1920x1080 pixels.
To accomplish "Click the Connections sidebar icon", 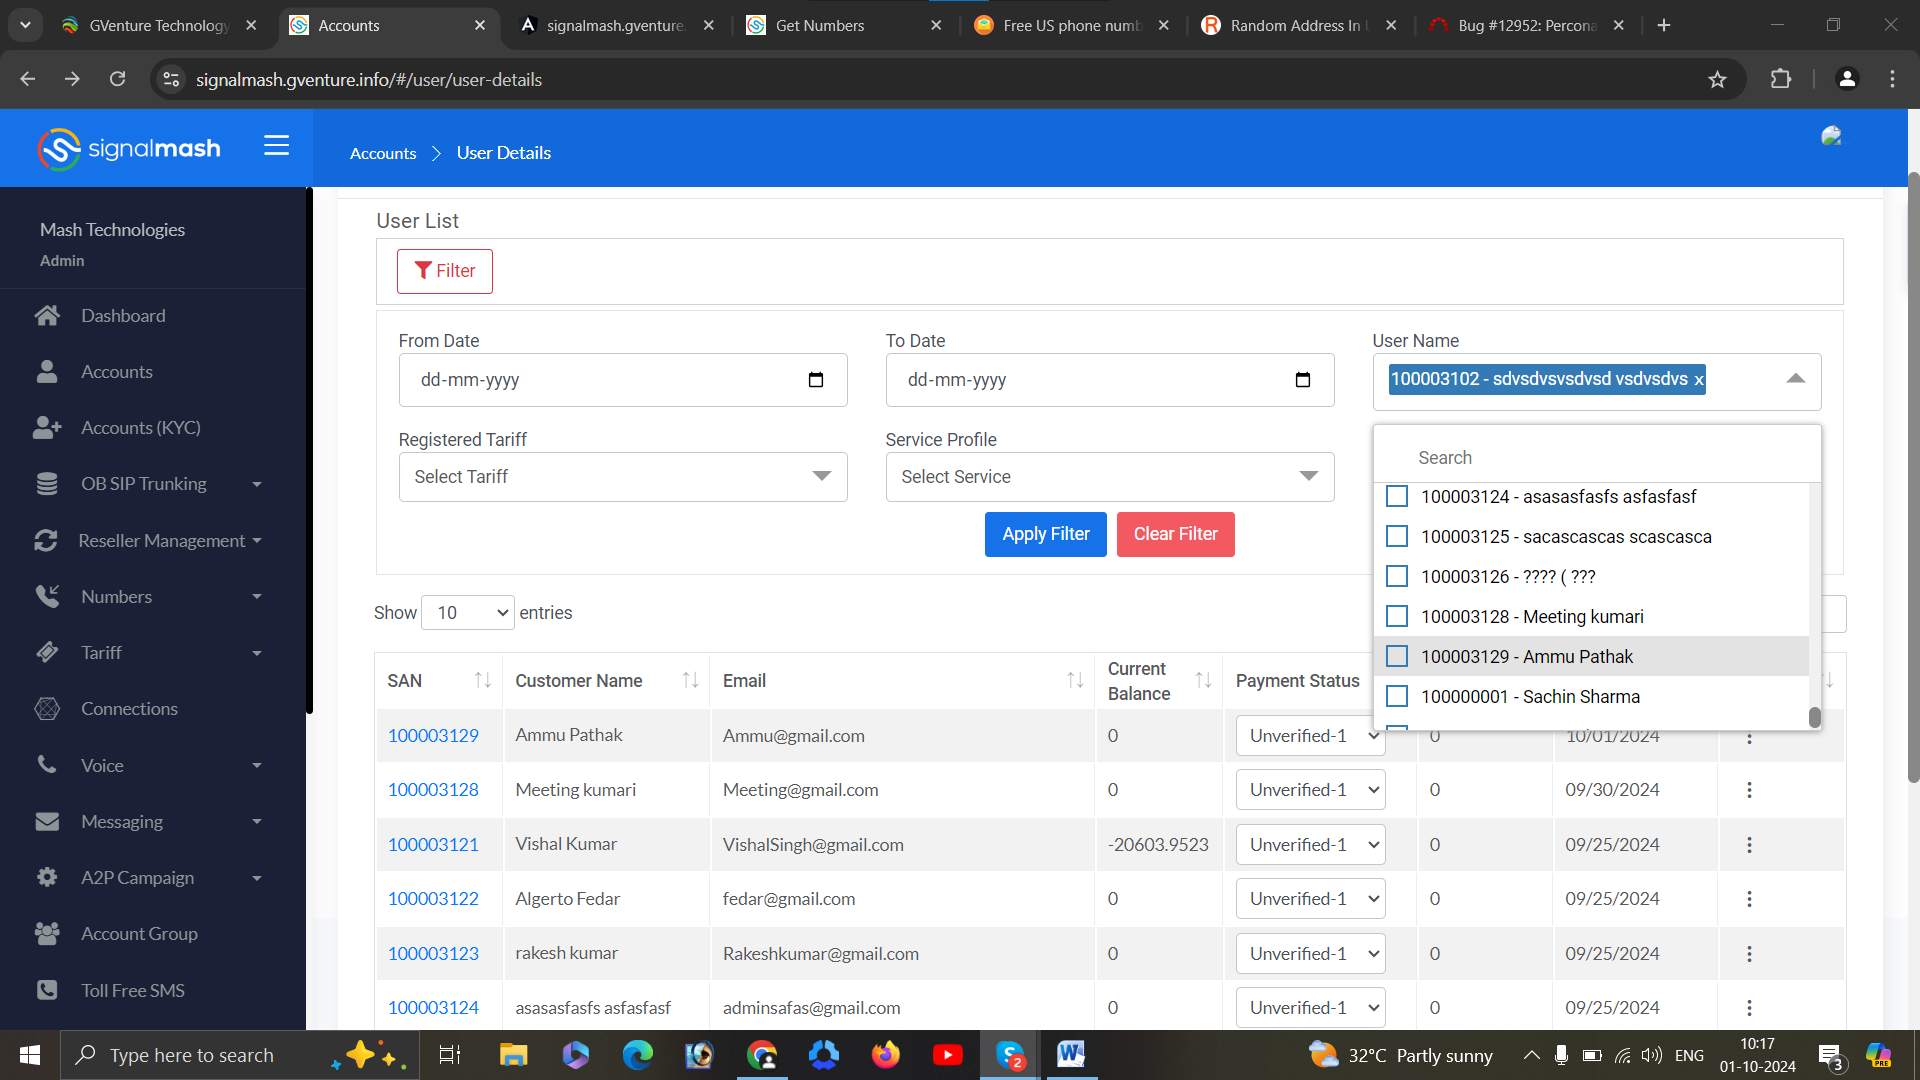I will click(x=47, y=709).
